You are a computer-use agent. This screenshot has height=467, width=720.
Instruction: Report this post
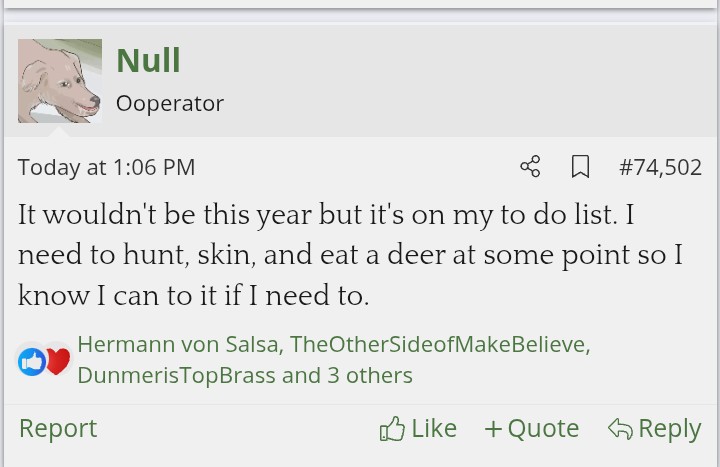58,428
